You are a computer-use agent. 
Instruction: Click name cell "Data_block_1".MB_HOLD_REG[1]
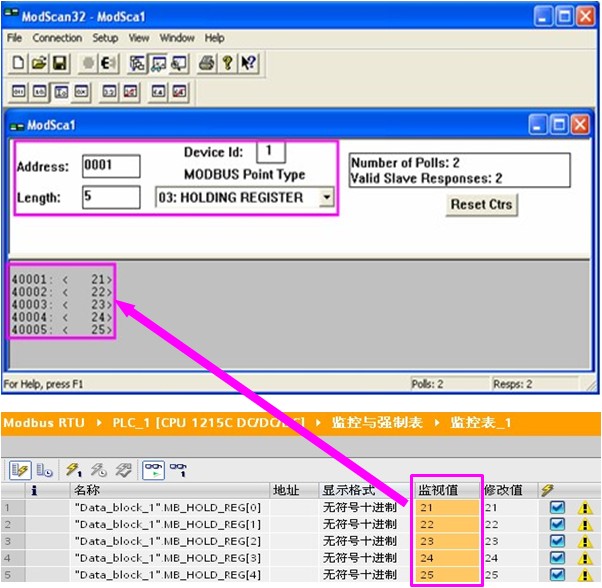point(168,524)
